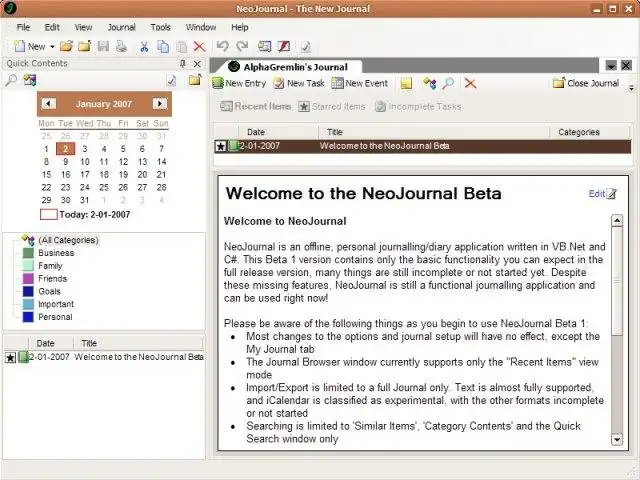Open the Tools menu
This screenshot has height=480, width=640.
pyautogui.click(x=160, y=27)
